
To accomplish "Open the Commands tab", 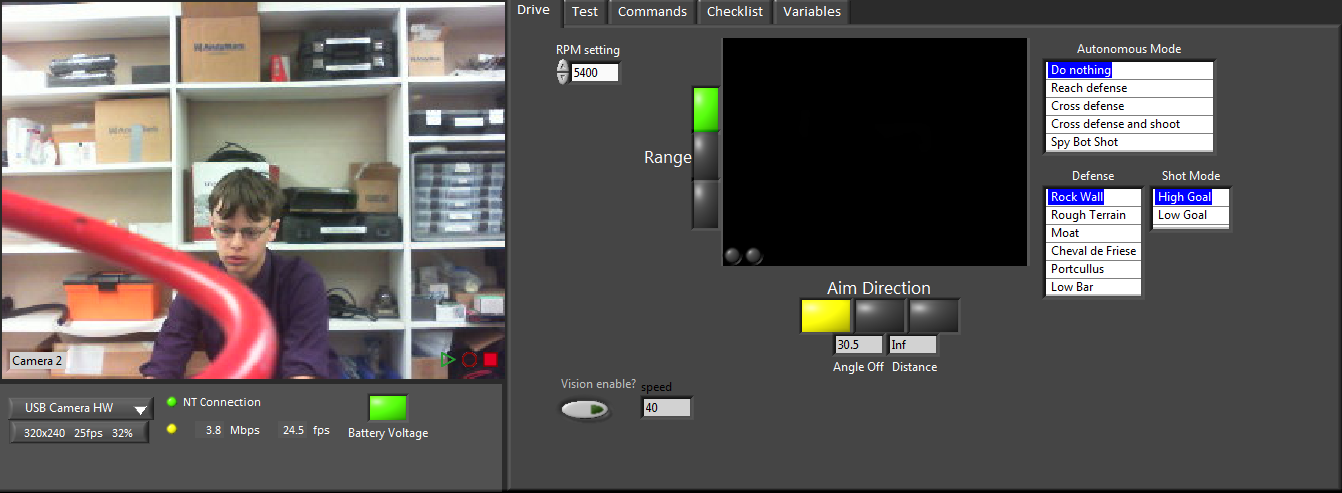I will 652,12.
